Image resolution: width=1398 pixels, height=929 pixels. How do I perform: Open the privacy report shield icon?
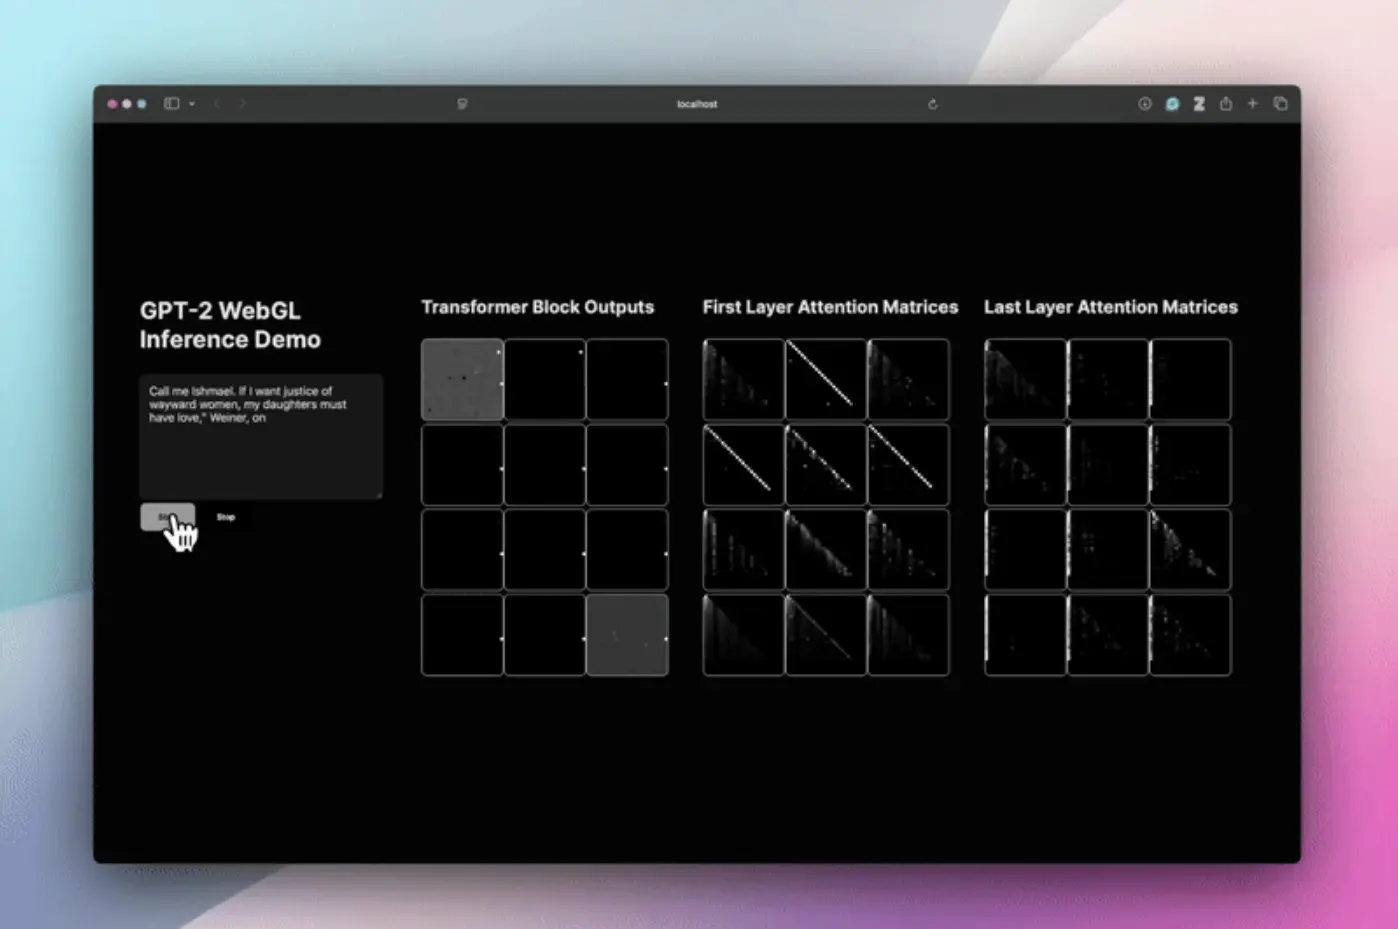coord(462,104)
